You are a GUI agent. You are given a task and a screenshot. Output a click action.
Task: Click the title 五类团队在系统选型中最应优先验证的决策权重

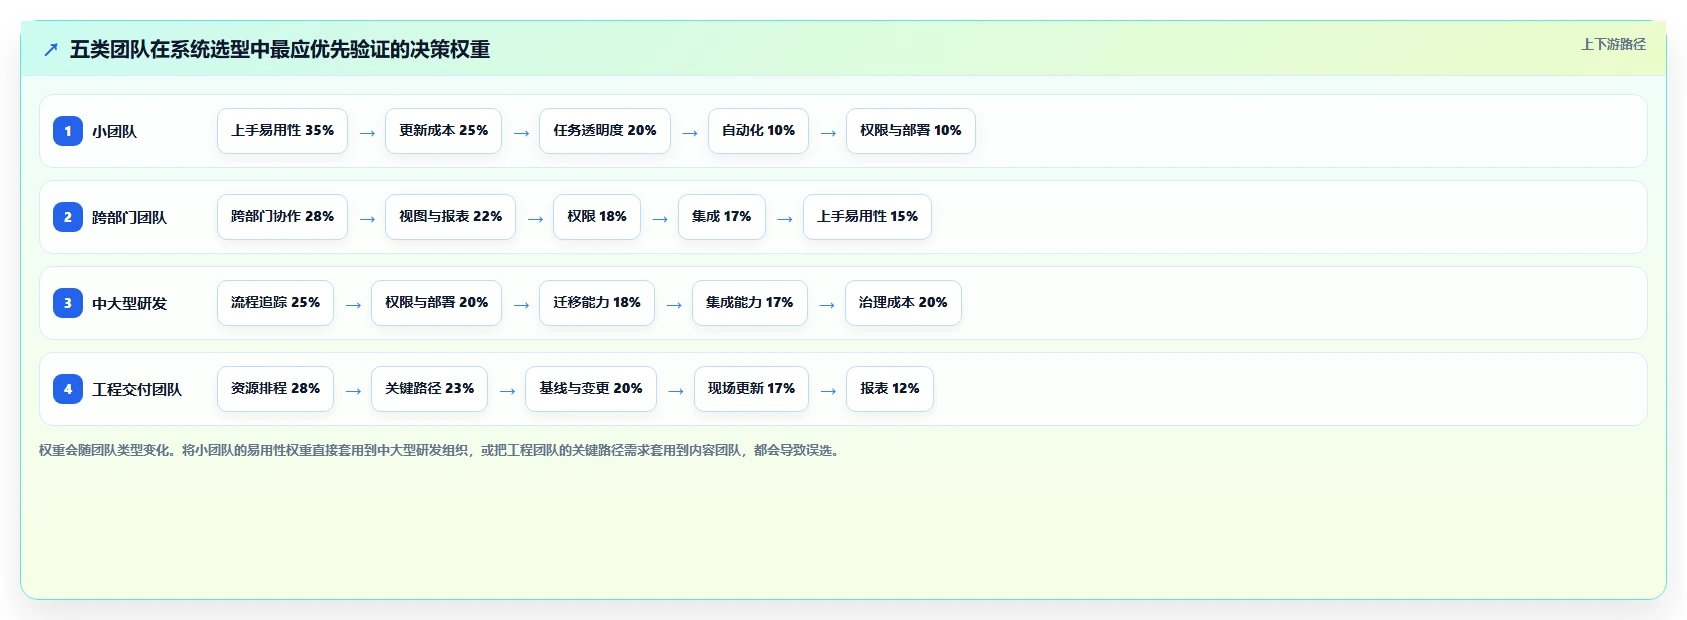click(x=280, y=49)
